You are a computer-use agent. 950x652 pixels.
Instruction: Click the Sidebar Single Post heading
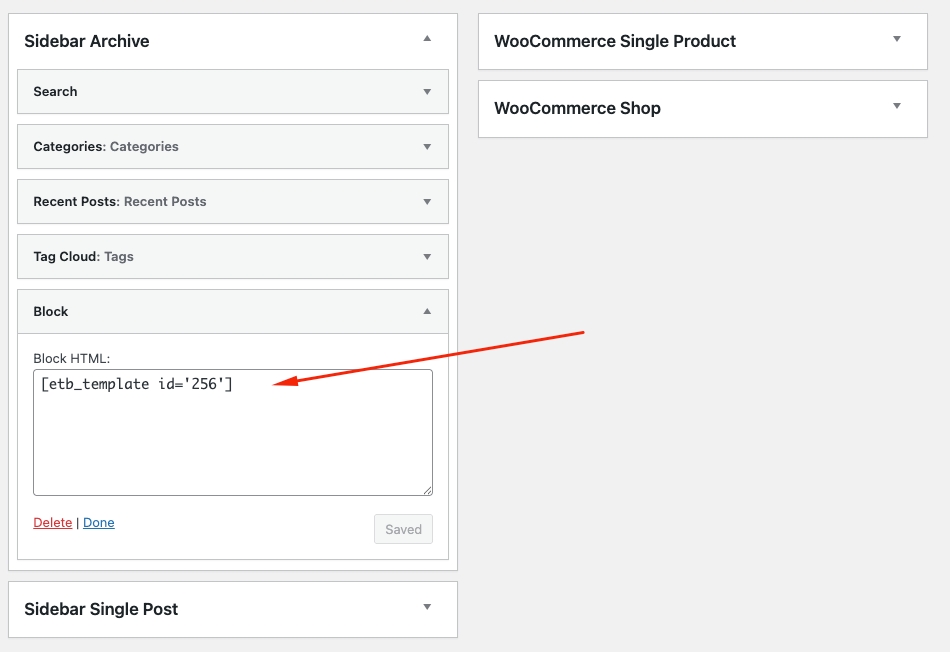101,609
